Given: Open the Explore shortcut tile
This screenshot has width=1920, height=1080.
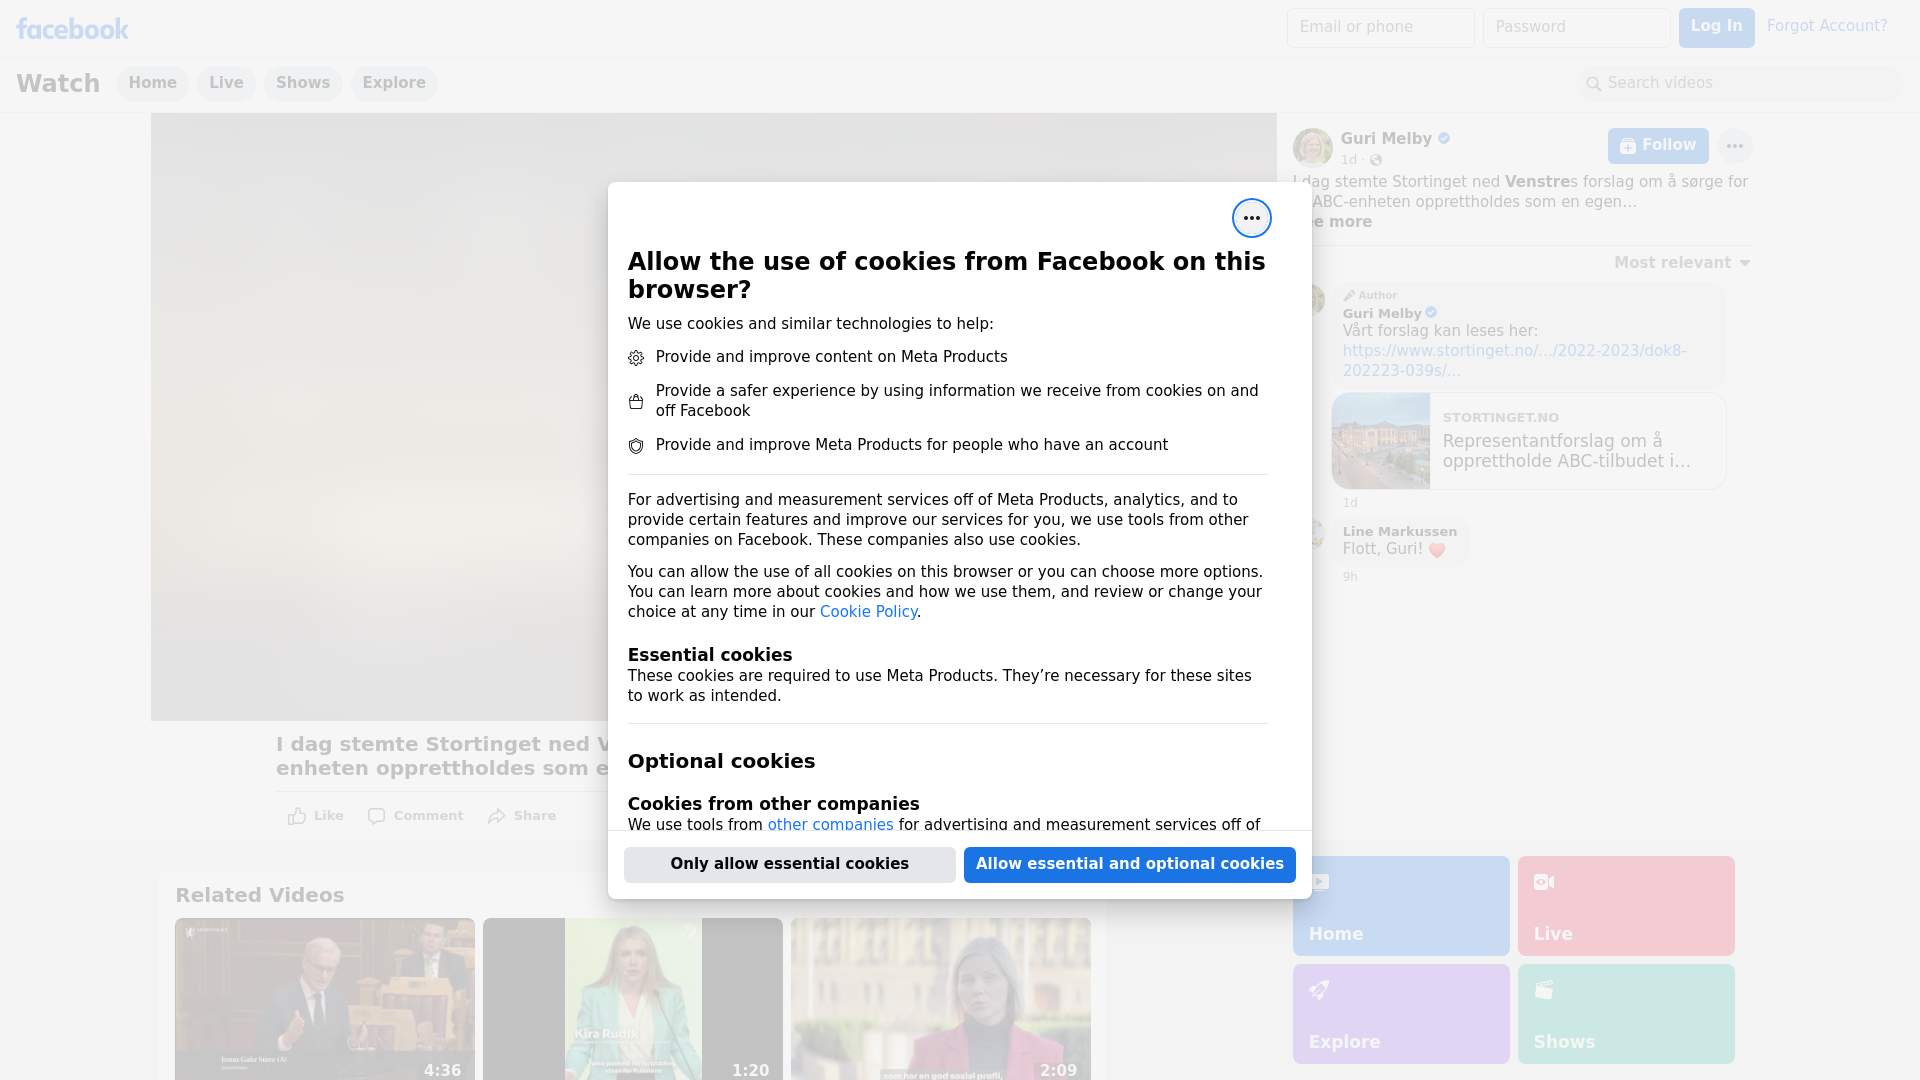Looking at the screenshot, I should 1401,1014.
